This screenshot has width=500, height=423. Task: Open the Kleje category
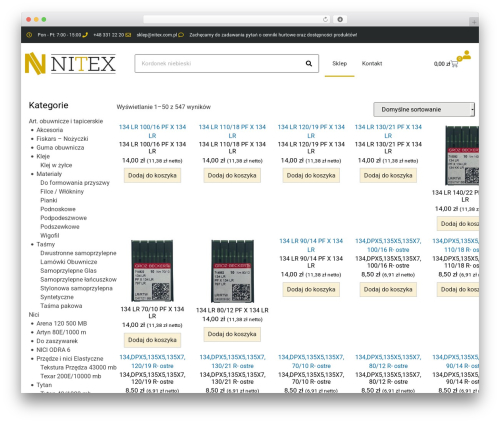43,156
